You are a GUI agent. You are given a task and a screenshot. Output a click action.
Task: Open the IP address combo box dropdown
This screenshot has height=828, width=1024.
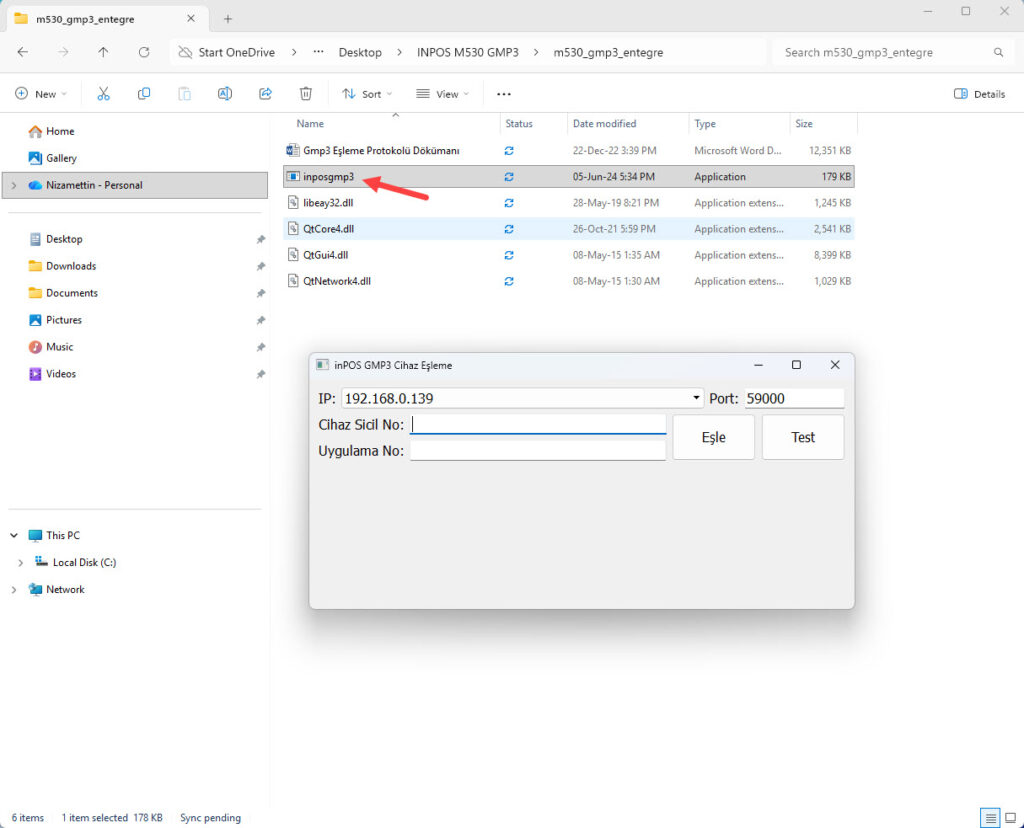coord(697,398)
